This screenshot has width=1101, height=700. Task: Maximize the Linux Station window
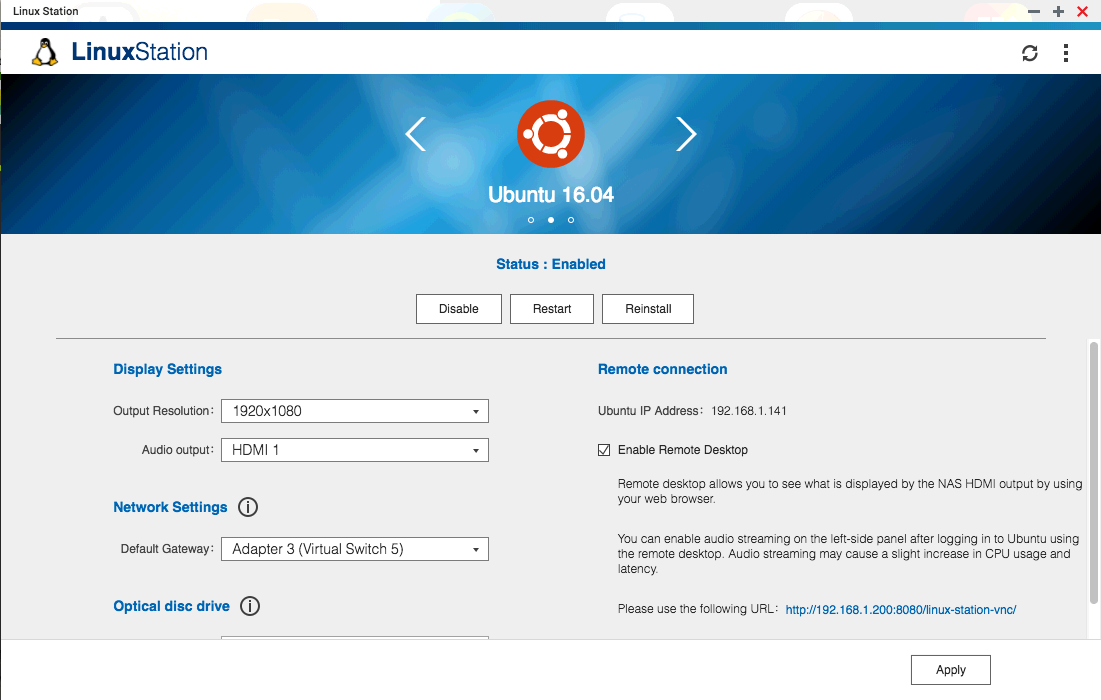point(1058,11)
